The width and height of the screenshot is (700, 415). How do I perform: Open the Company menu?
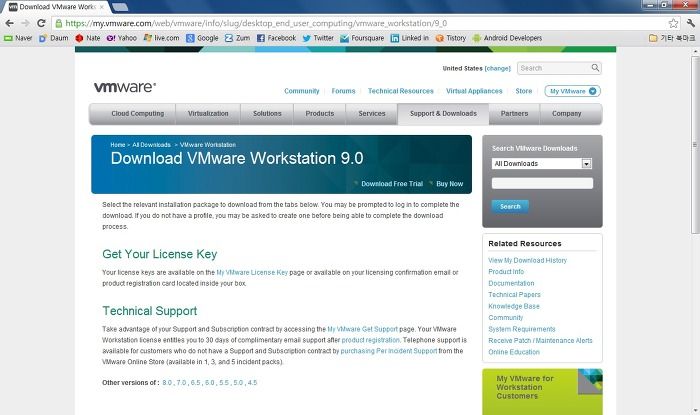pyautogui.click(x=567, y=114)
